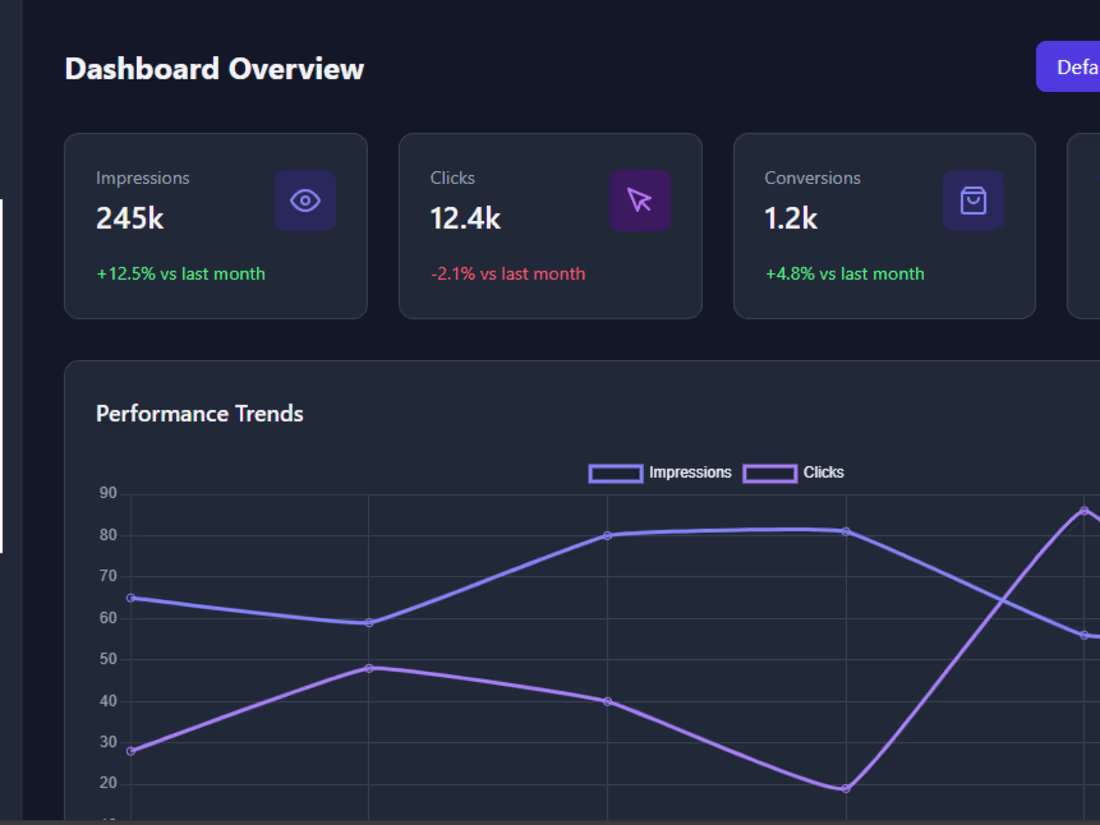Click Clicks data point at value 28

(x=130, y=751)
